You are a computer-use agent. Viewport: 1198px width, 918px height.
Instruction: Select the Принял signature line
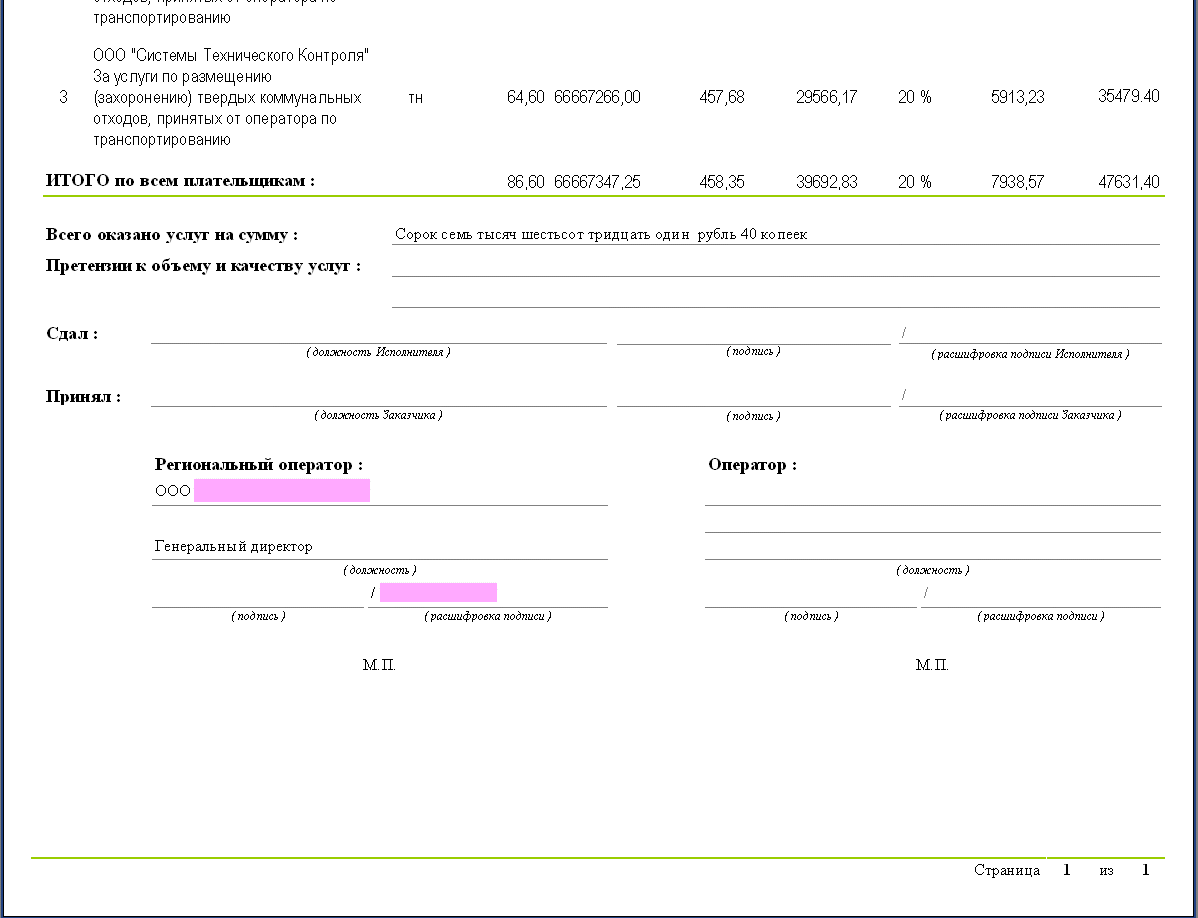point(753,397)
